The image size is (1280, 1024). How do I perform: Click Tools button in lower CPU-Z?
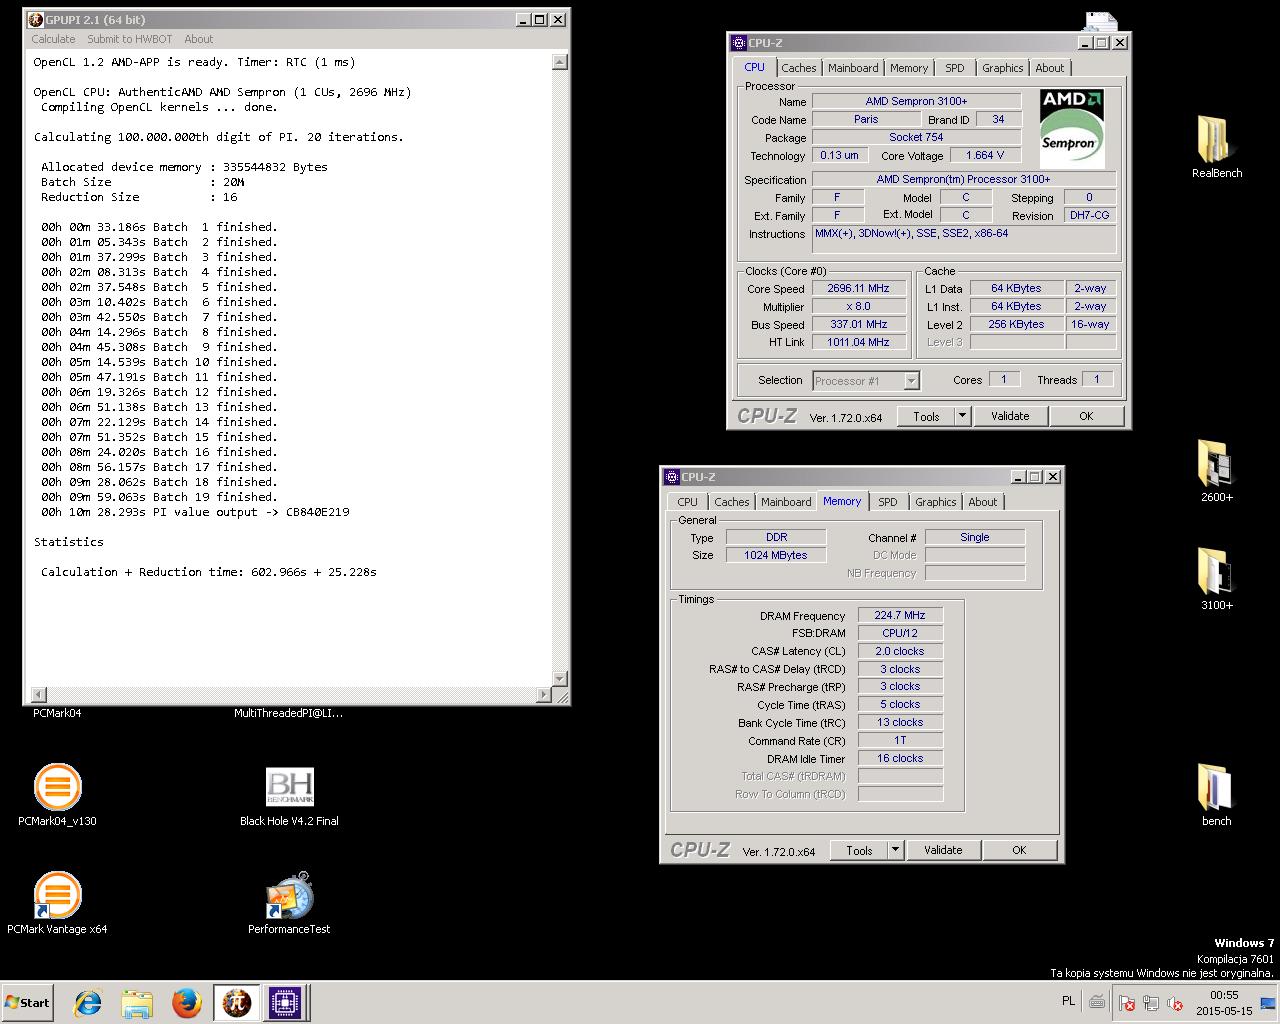point(859,850)
